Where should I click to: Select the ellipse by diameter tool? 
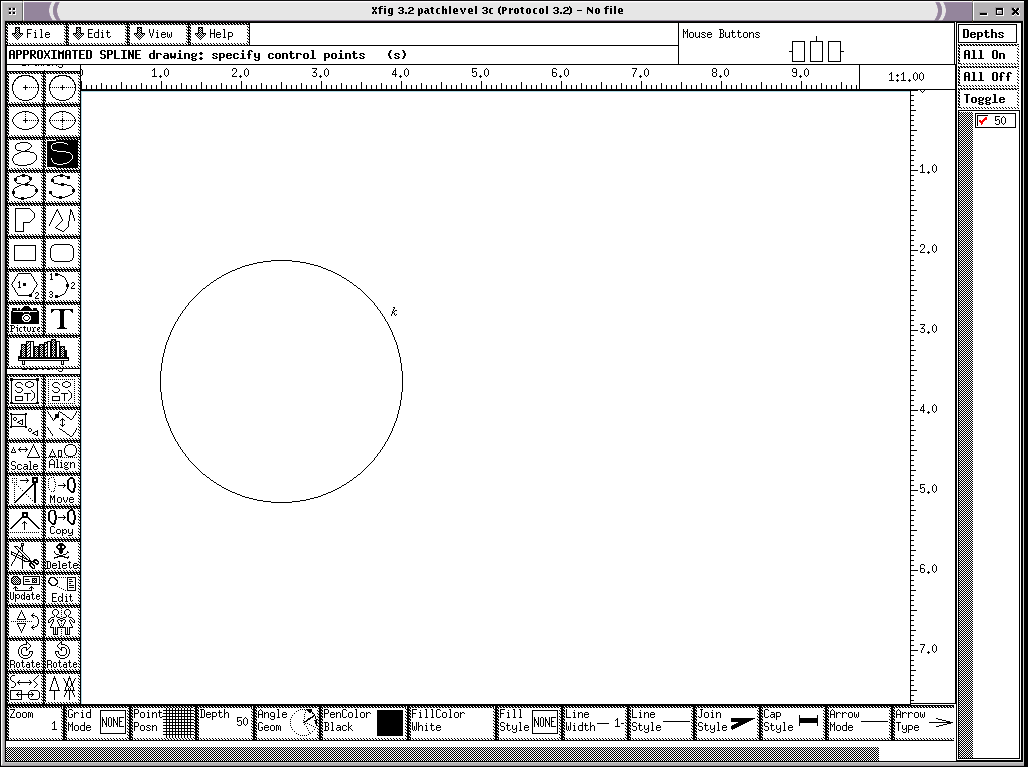point(62,121)
